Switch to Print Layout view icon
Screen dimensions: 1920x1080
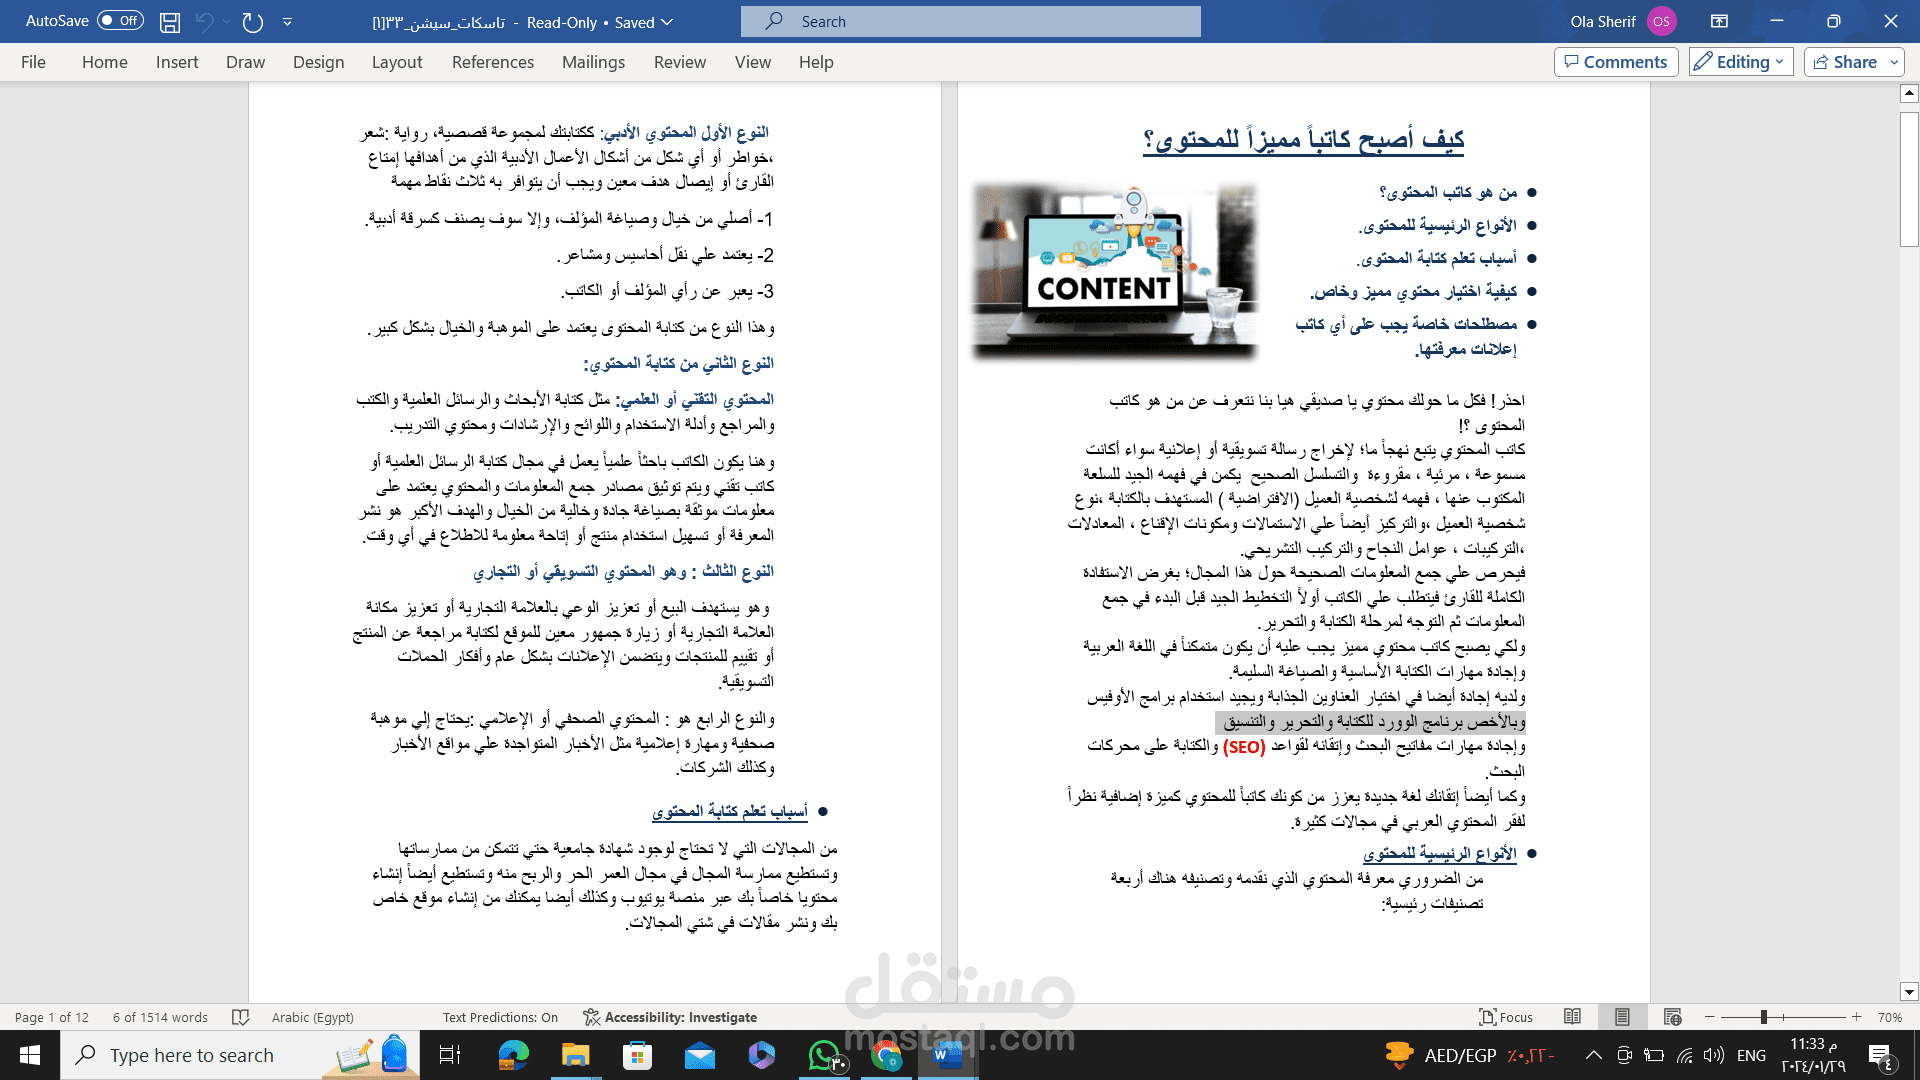tap(1622, 1017)
